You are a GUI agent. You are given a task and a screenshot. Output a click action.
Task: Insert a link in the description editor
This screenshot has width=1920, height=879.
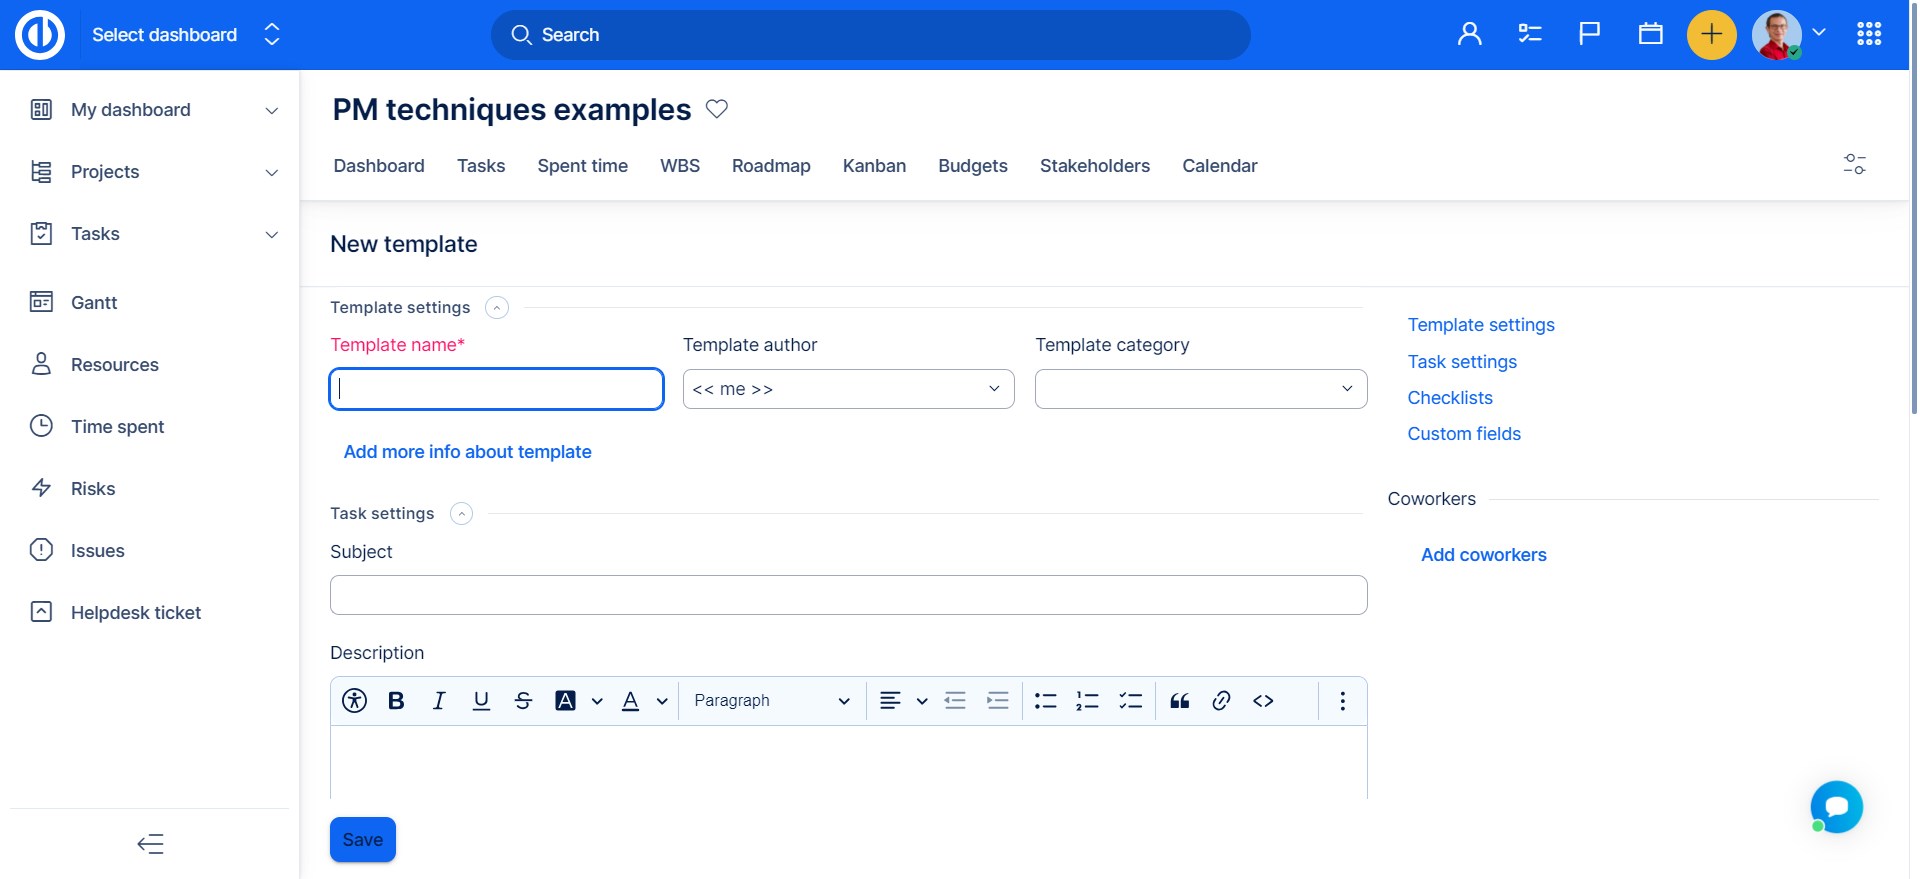1221,701
